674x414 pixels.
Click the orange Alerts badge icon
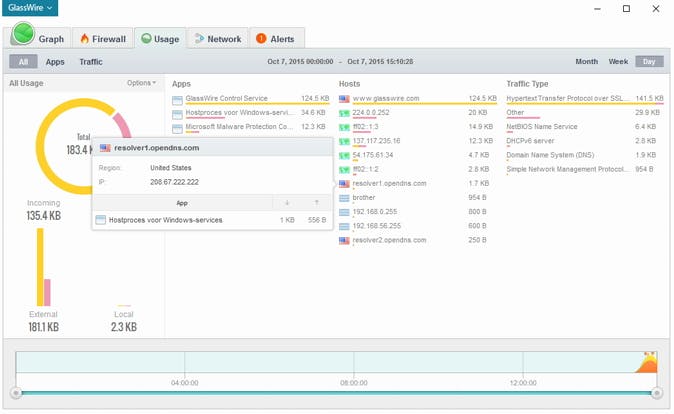point(261,39)
